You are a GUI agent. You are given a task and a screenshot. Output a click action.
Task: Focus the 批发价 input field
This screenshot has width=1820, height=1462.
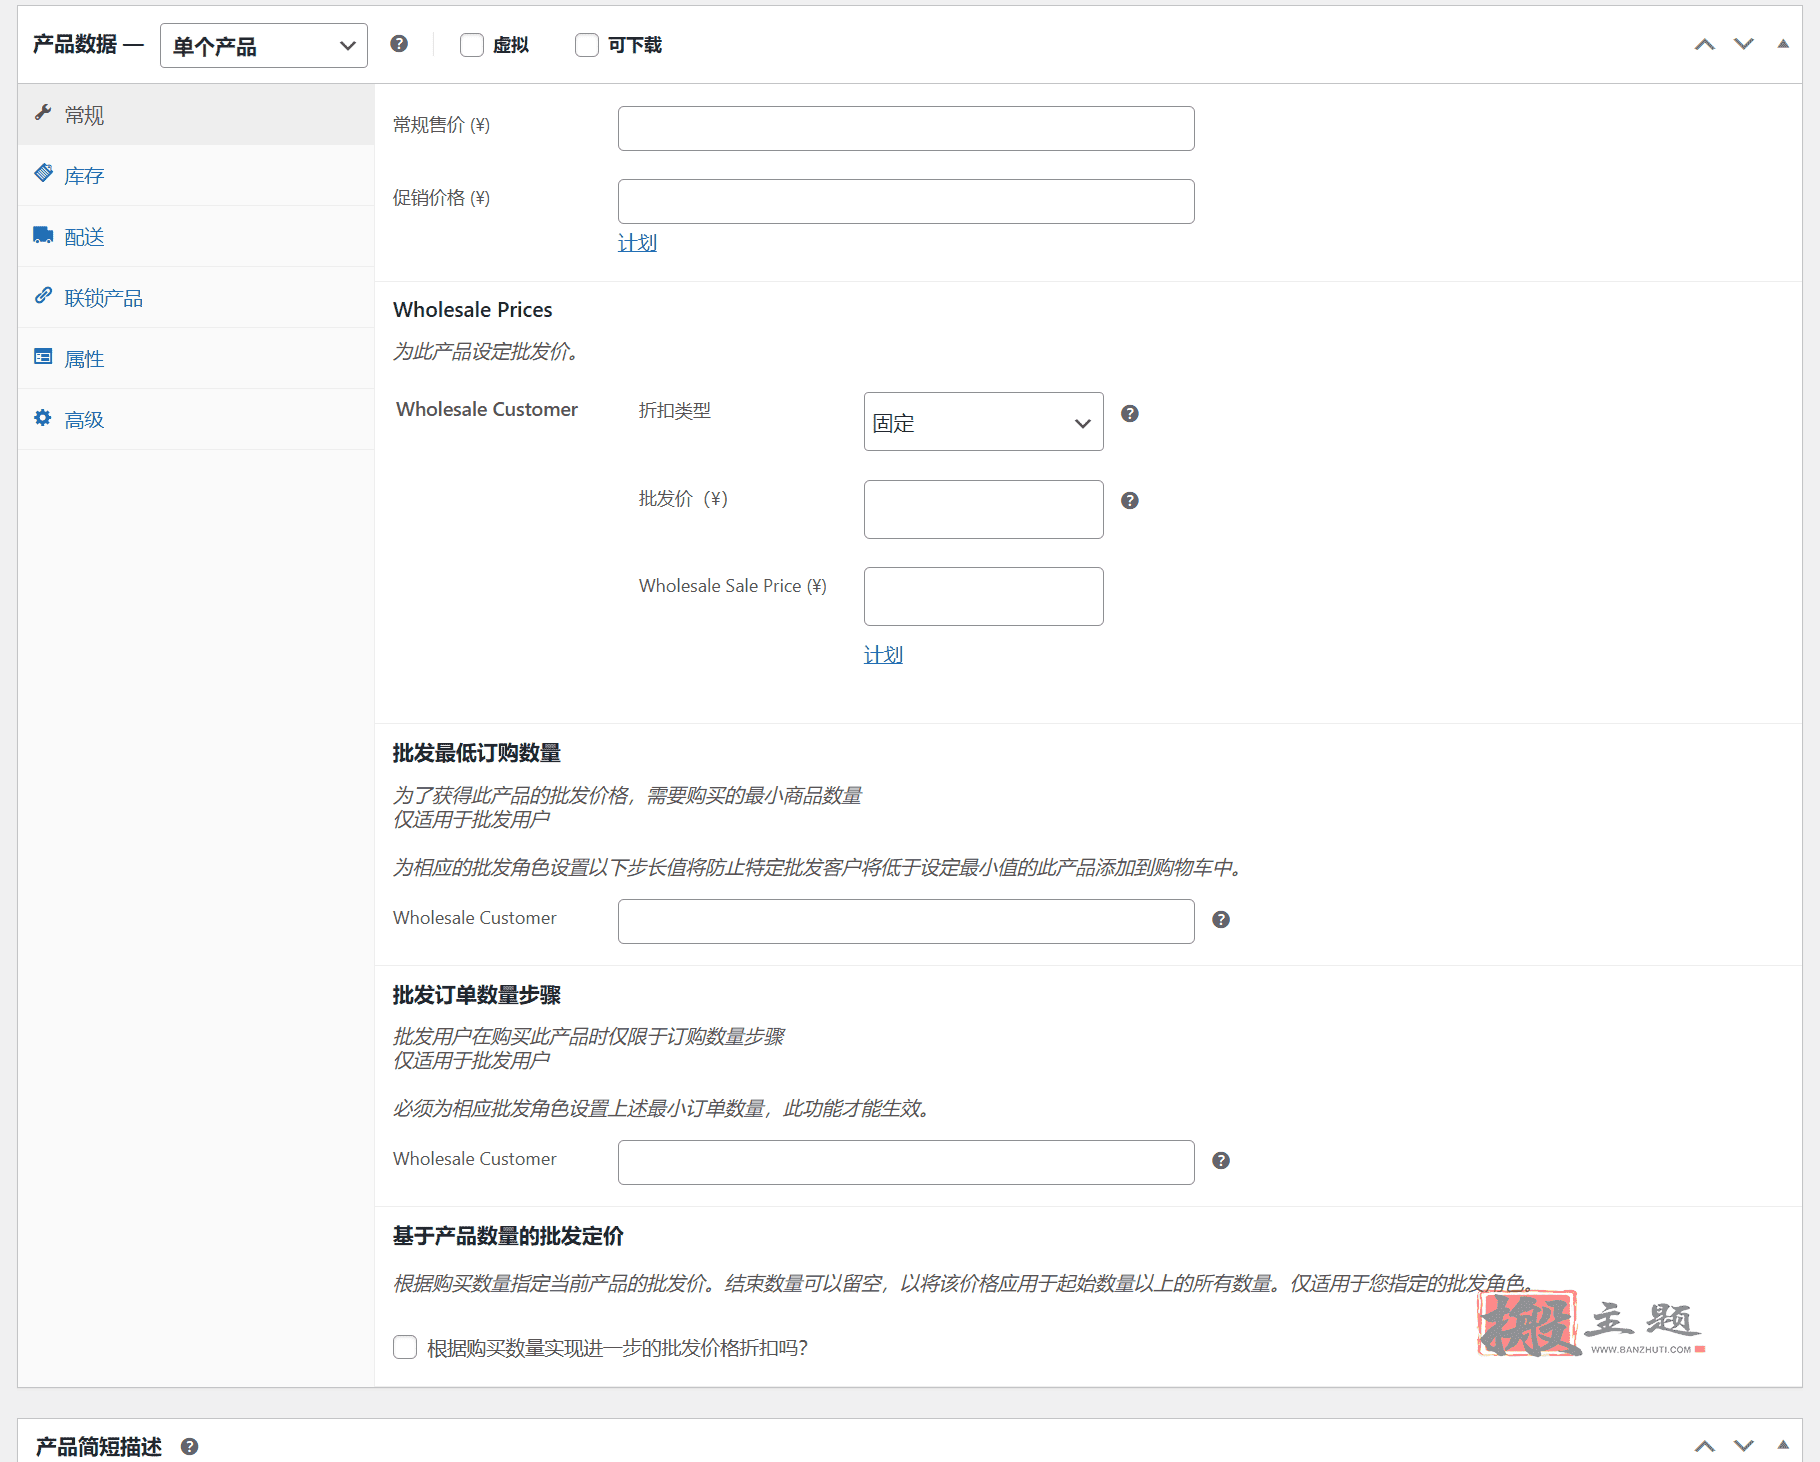pos(984,509)
